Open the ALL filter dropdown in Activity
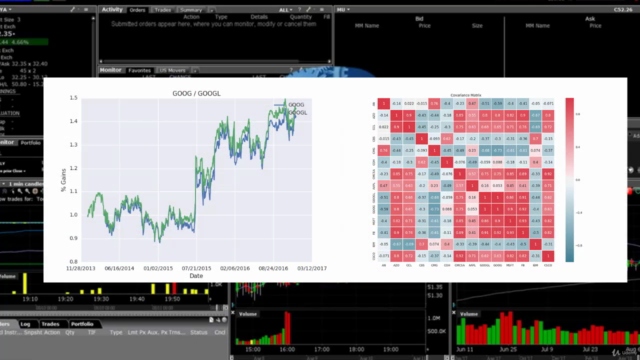 point(285,10)
